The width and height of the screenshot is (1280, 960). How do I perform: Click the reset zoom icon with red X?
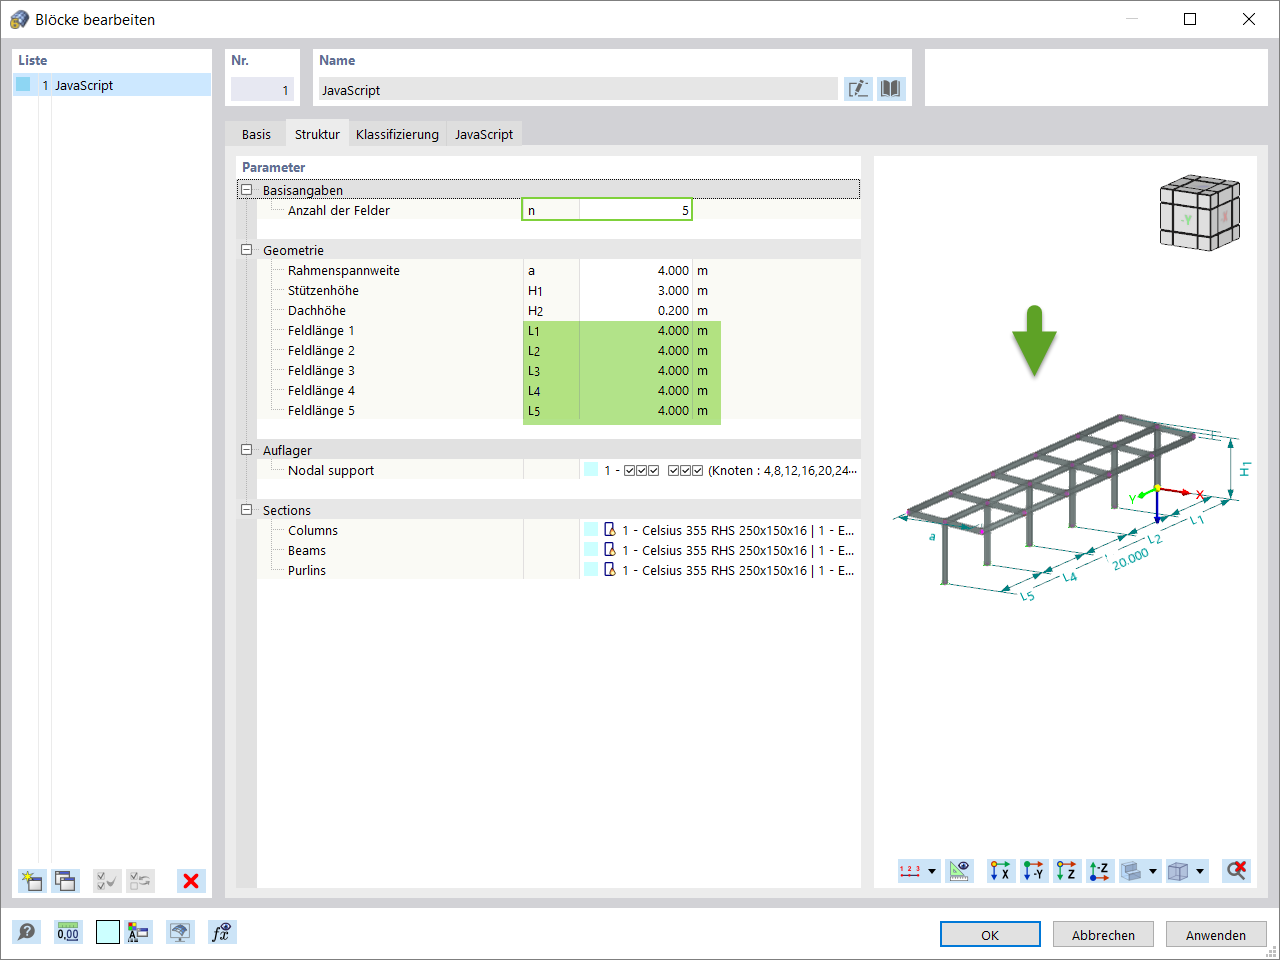click(1237, 871)
